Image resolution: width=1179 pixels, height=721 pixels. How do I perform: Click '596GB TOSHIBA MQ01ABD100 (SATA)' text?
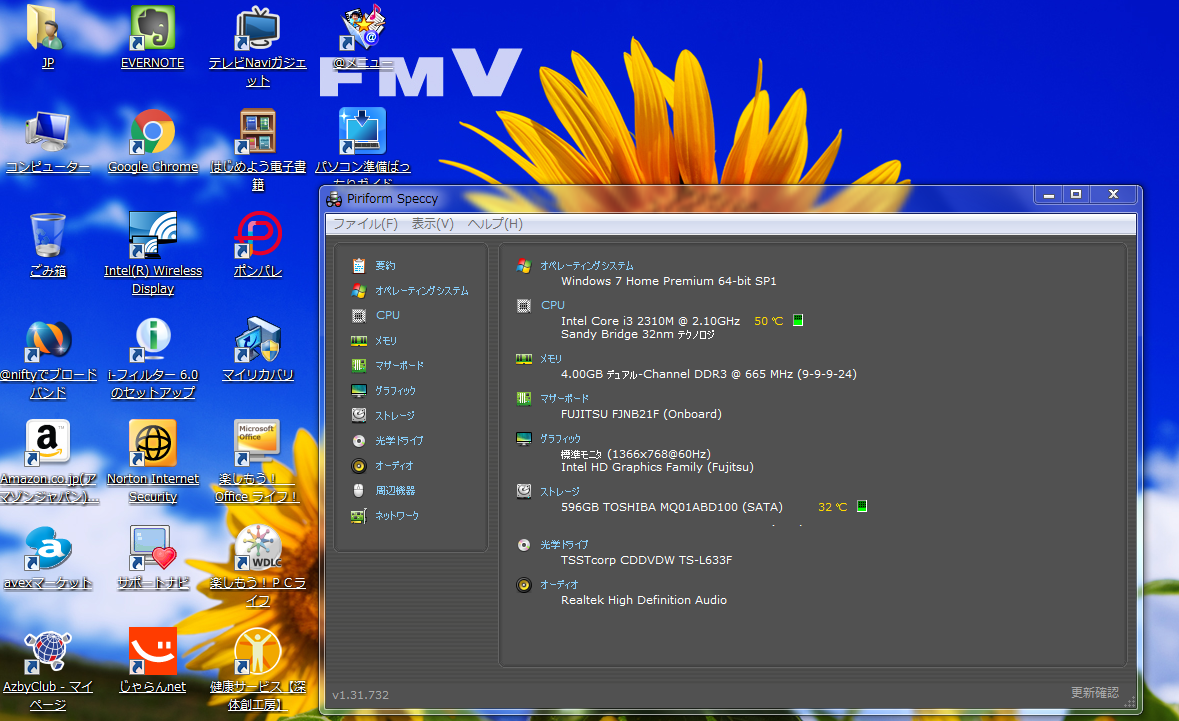coord(671,507)
